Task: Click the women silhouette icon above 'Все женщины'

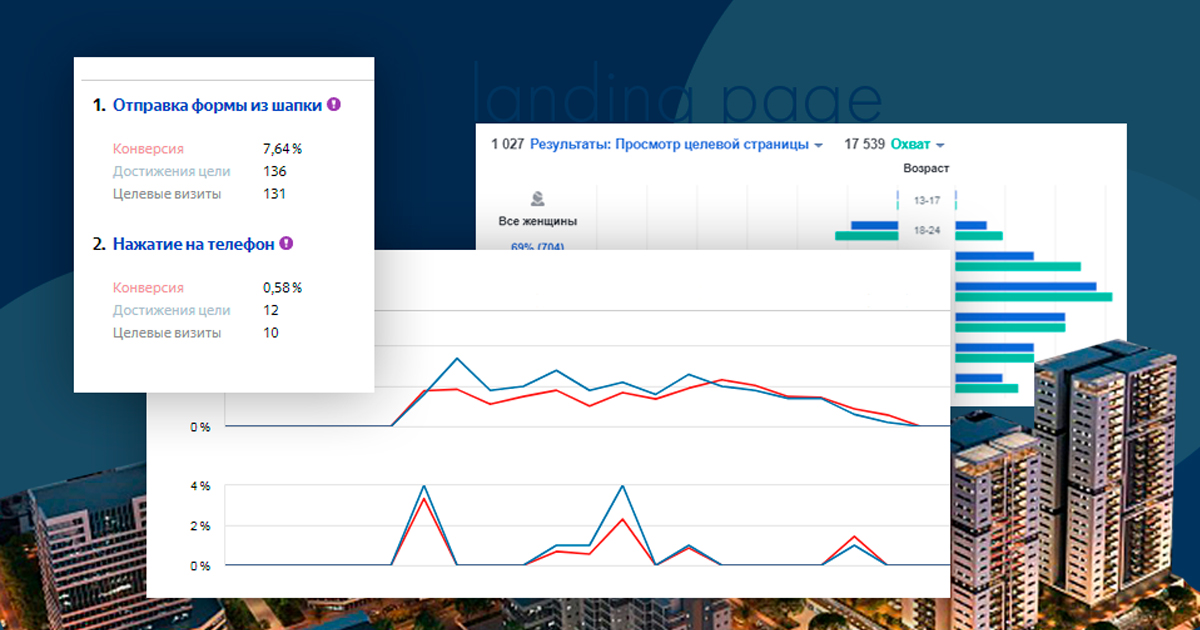Action: (x=538, y=198)
